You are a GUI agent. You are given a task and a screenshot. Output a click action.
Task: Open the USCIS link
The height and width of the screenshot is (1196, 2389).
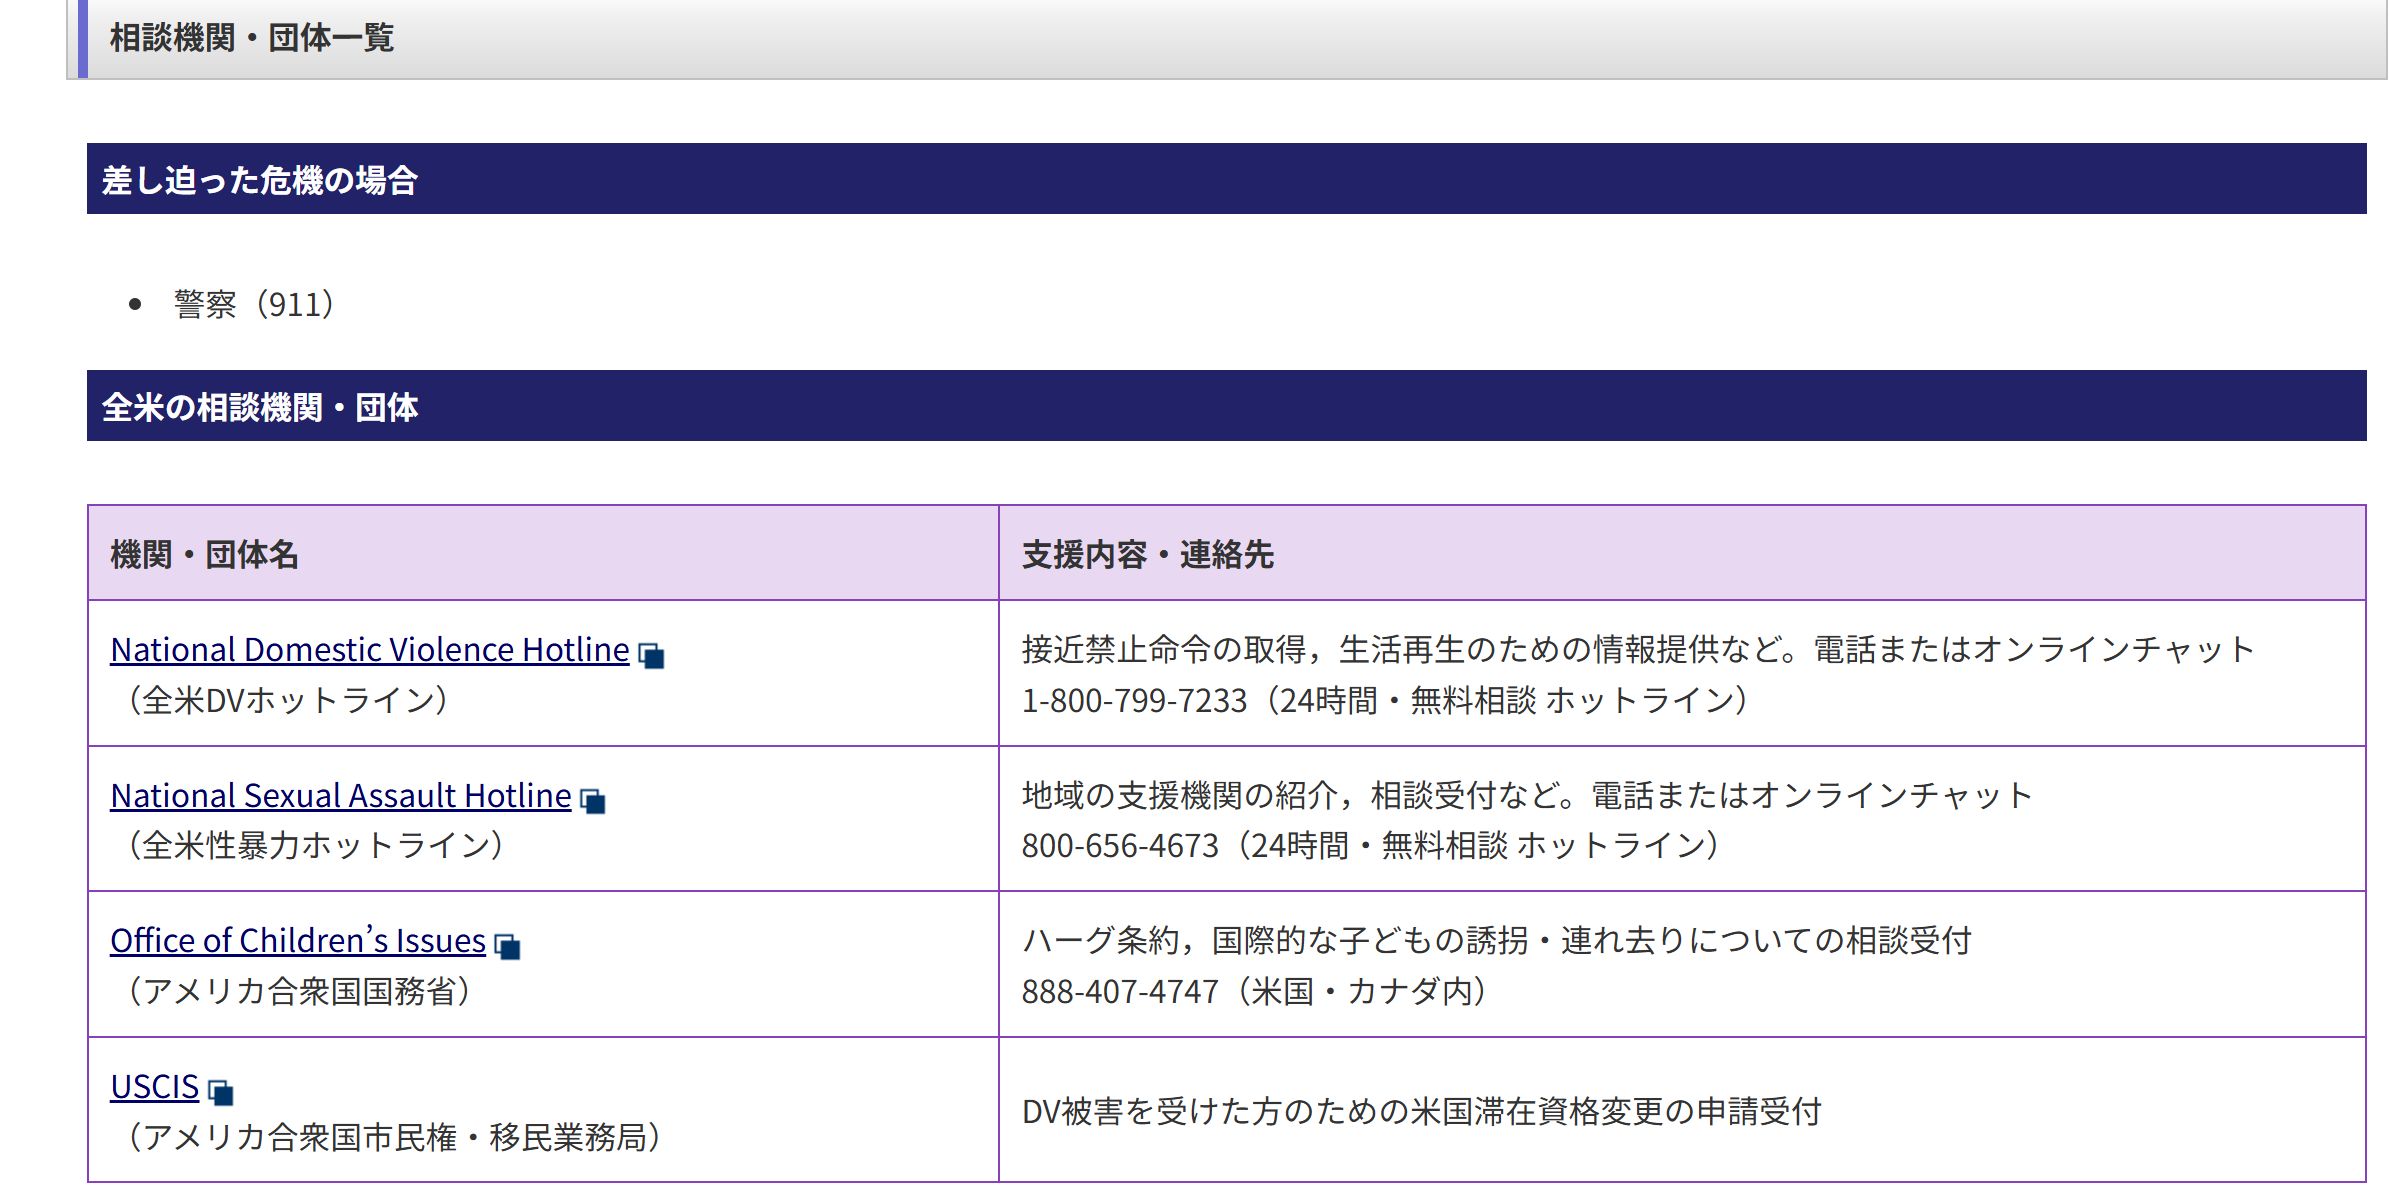[154, 1087]
